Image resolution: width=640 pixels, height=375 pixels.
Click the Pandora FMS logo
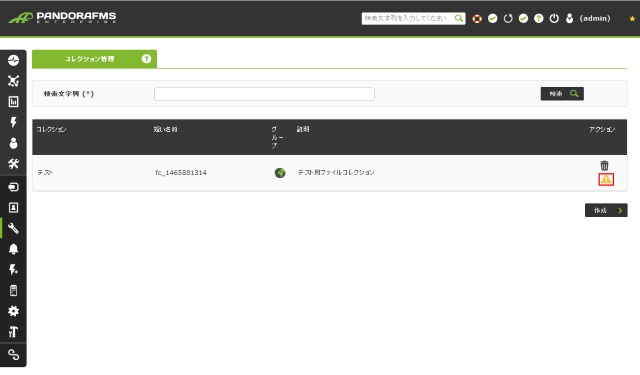point(62,18)
